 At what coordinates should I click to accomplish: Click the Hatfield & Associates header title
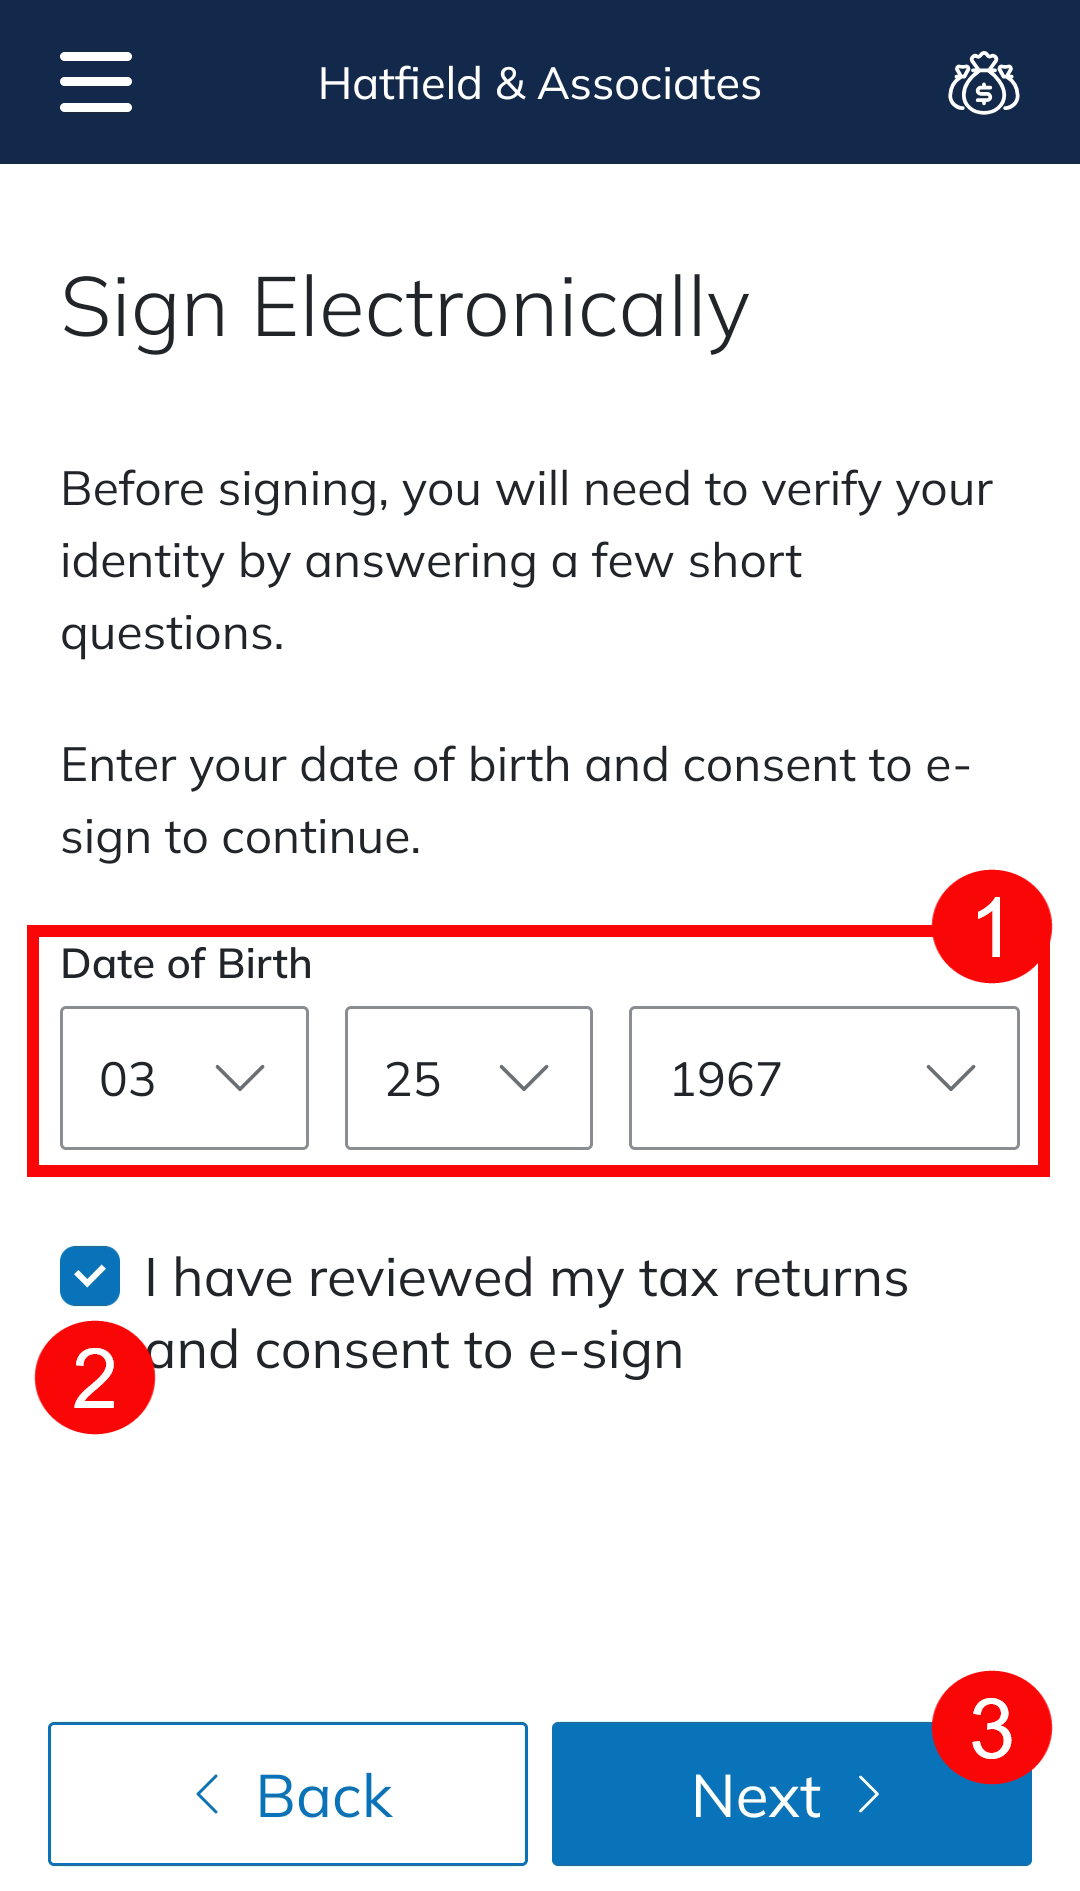[x=540, y=84]
